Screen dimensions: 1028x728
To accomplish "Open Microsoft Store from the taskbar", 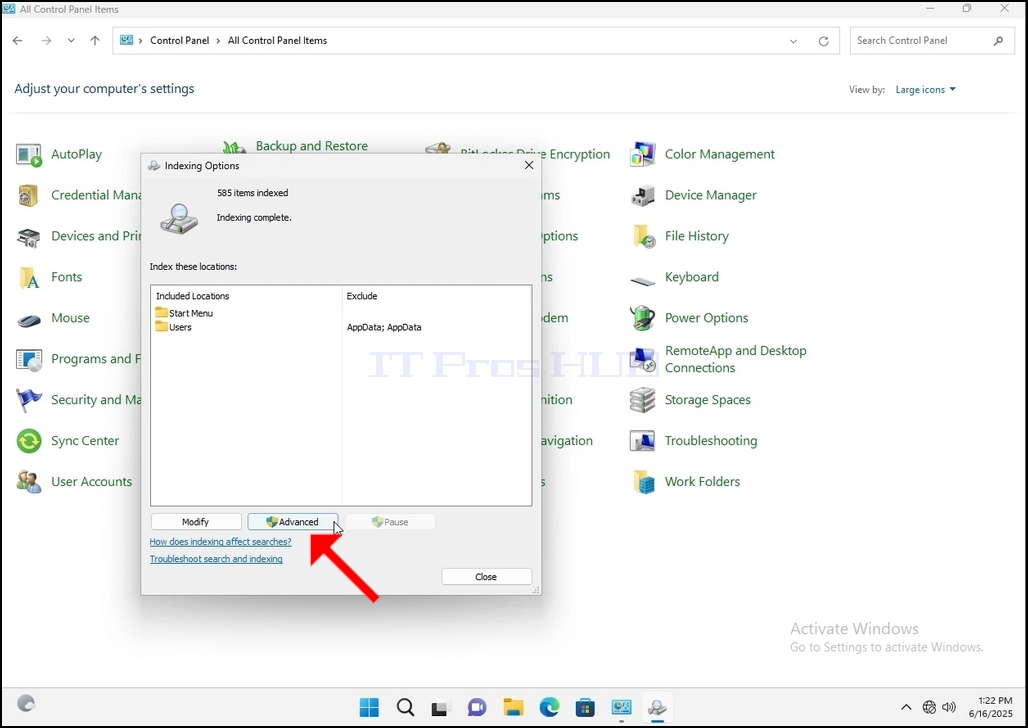I will (x=585, y=708).
